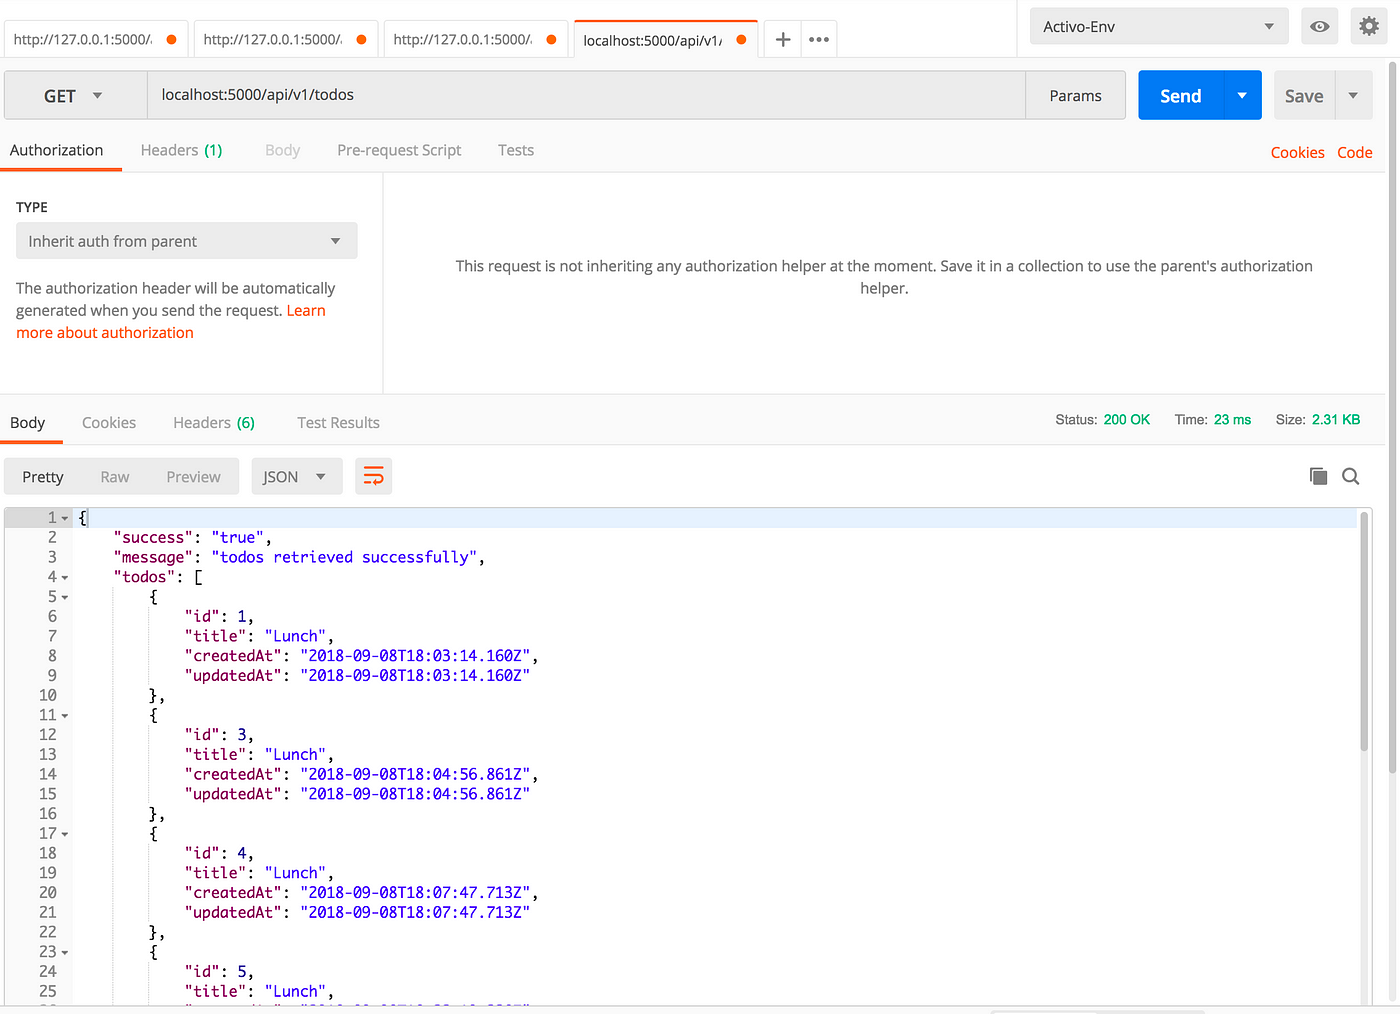Toggle environment quick look eye icon
Screen dimensions: 1400x1014
pos(1320,26)
